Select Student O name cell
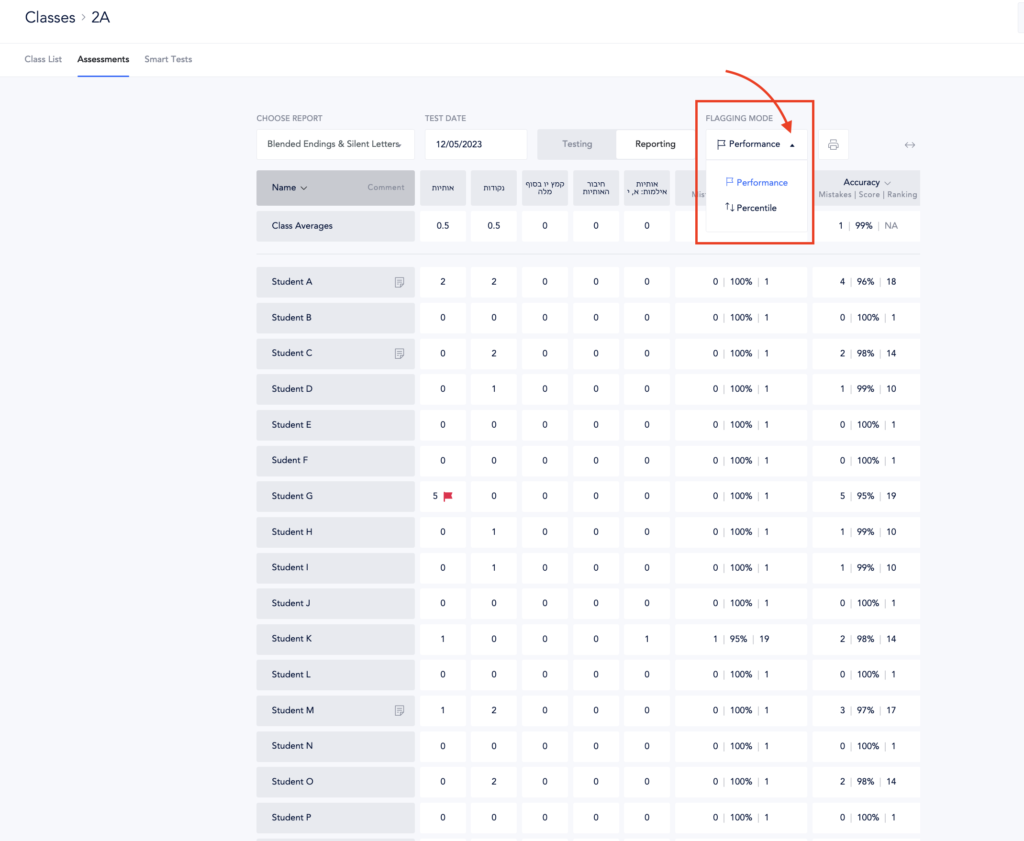Viewport: 1024px width, 841px height. [335, 782]
